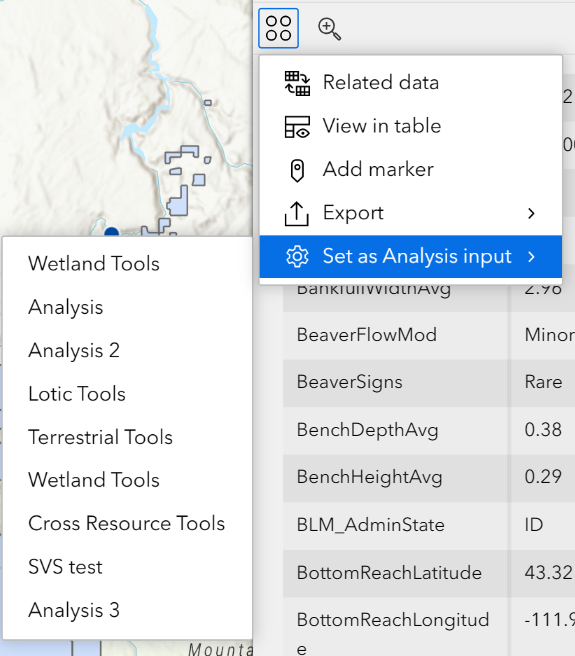This screenshot has width=575, height=656.
Task: Expand the Export submenu chevron
Action: click(531, 213)
